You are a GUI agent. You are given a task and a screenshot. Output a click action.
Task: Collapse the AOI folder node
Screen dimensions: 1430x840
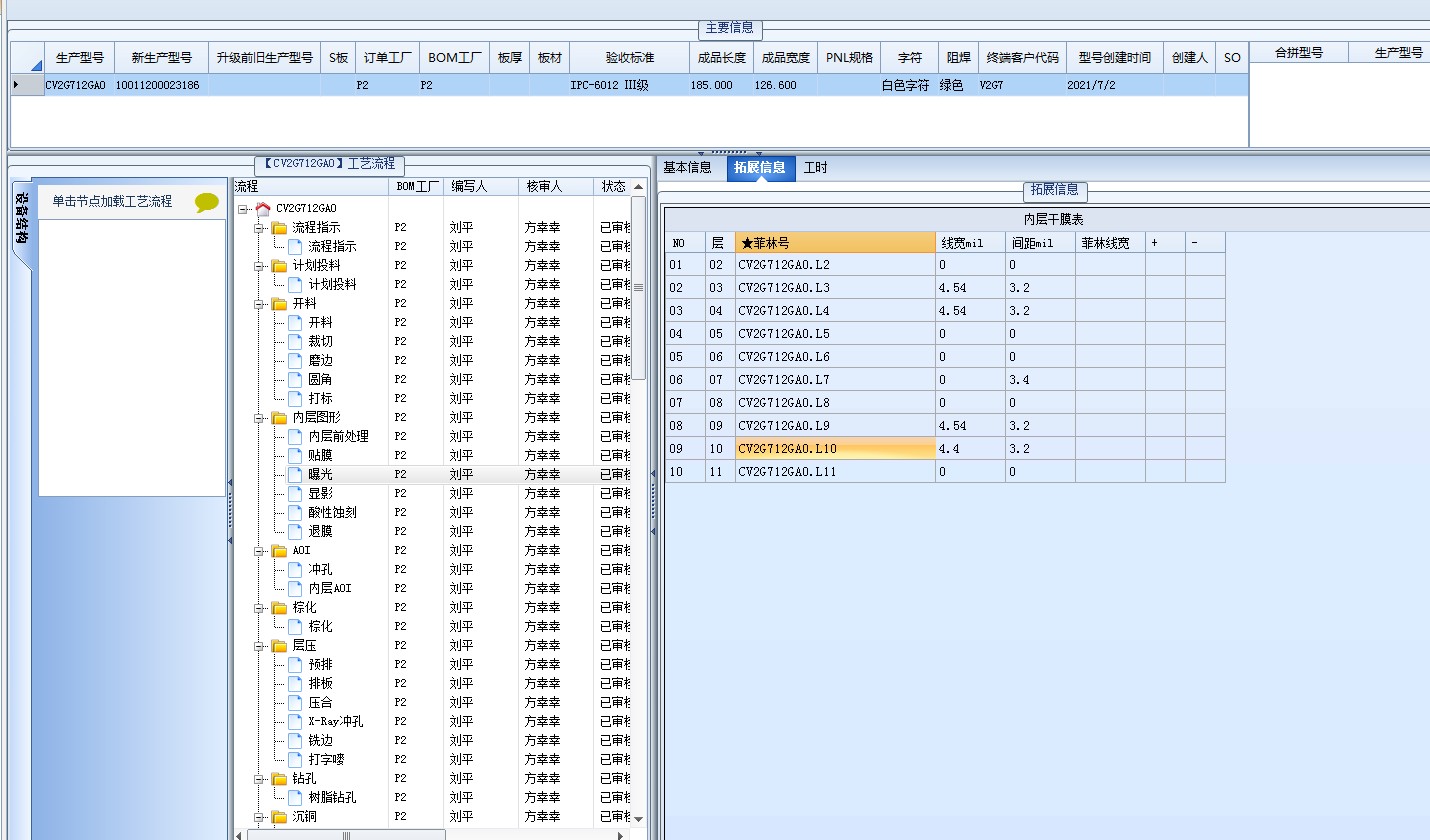[x=259, y=551]
